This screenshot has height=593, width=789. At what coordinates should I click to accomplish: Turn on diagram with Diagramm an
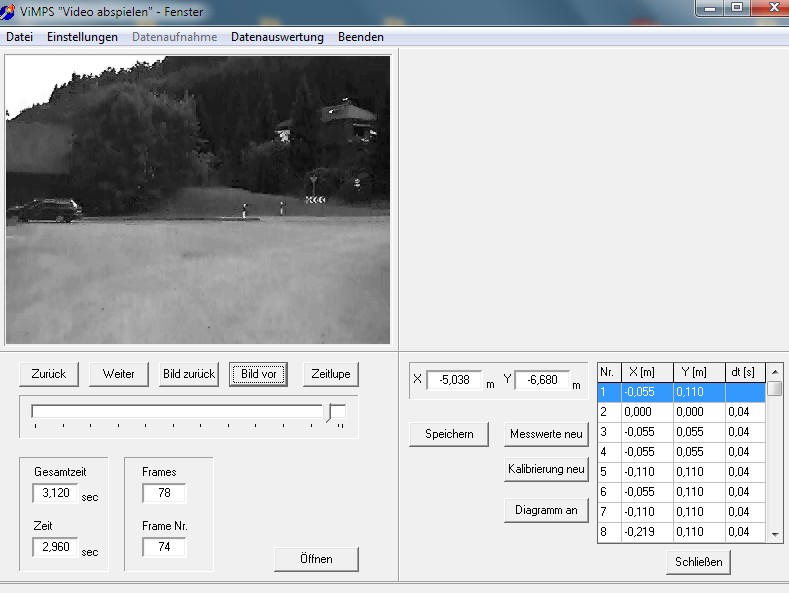pos(546,510)
